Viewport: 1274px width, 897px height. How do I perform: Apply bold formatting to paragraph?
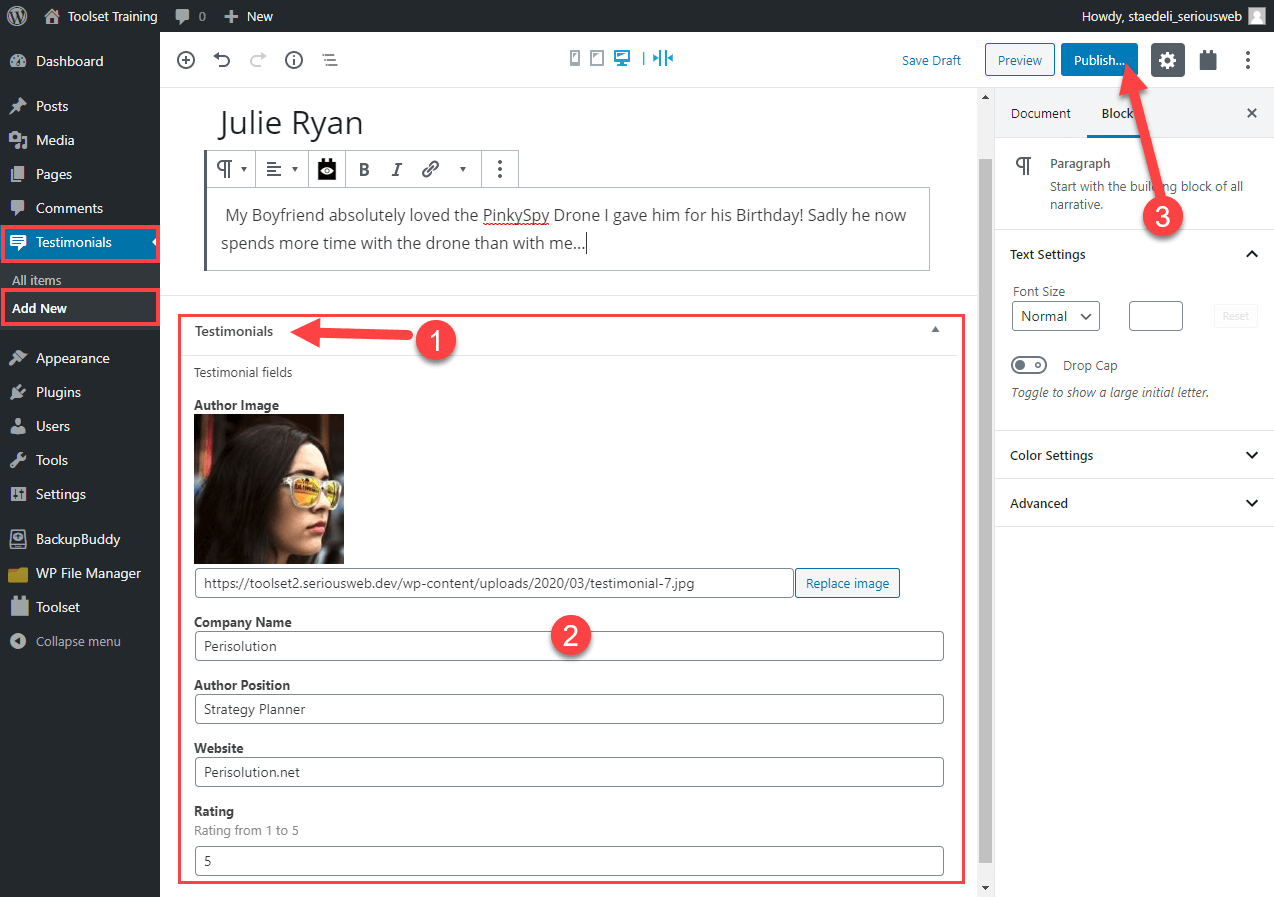click(x=364, y=169)
